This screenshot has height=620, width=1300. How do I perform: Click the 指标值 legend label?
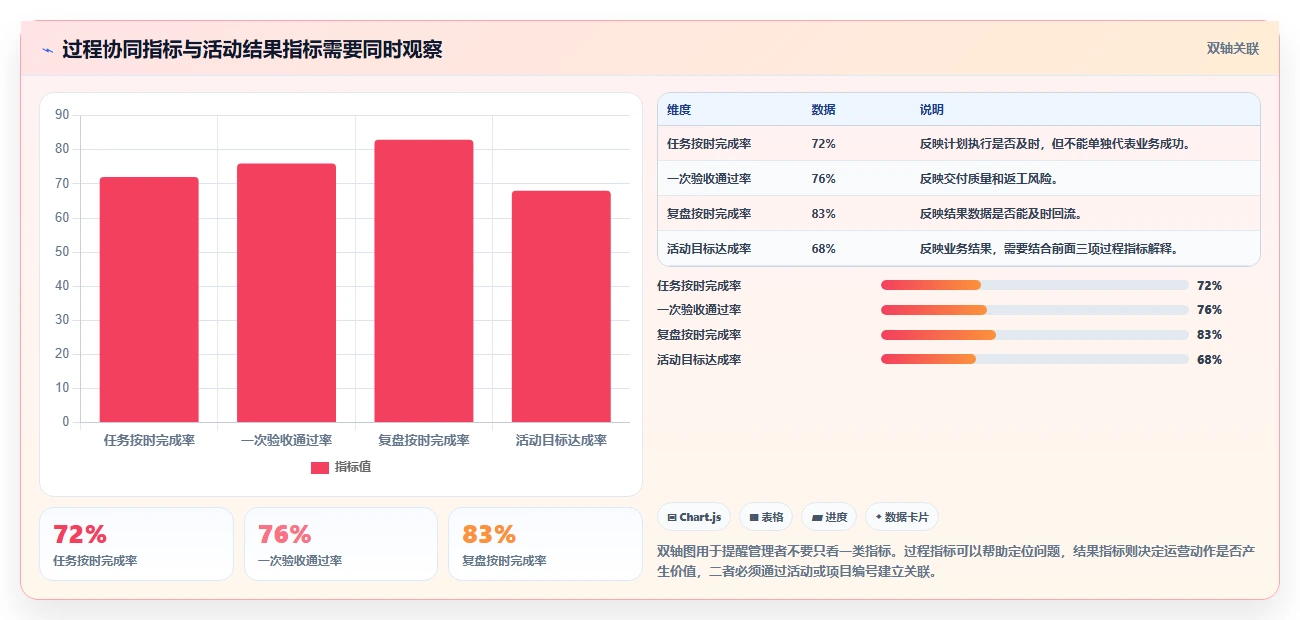click(353, 467)
